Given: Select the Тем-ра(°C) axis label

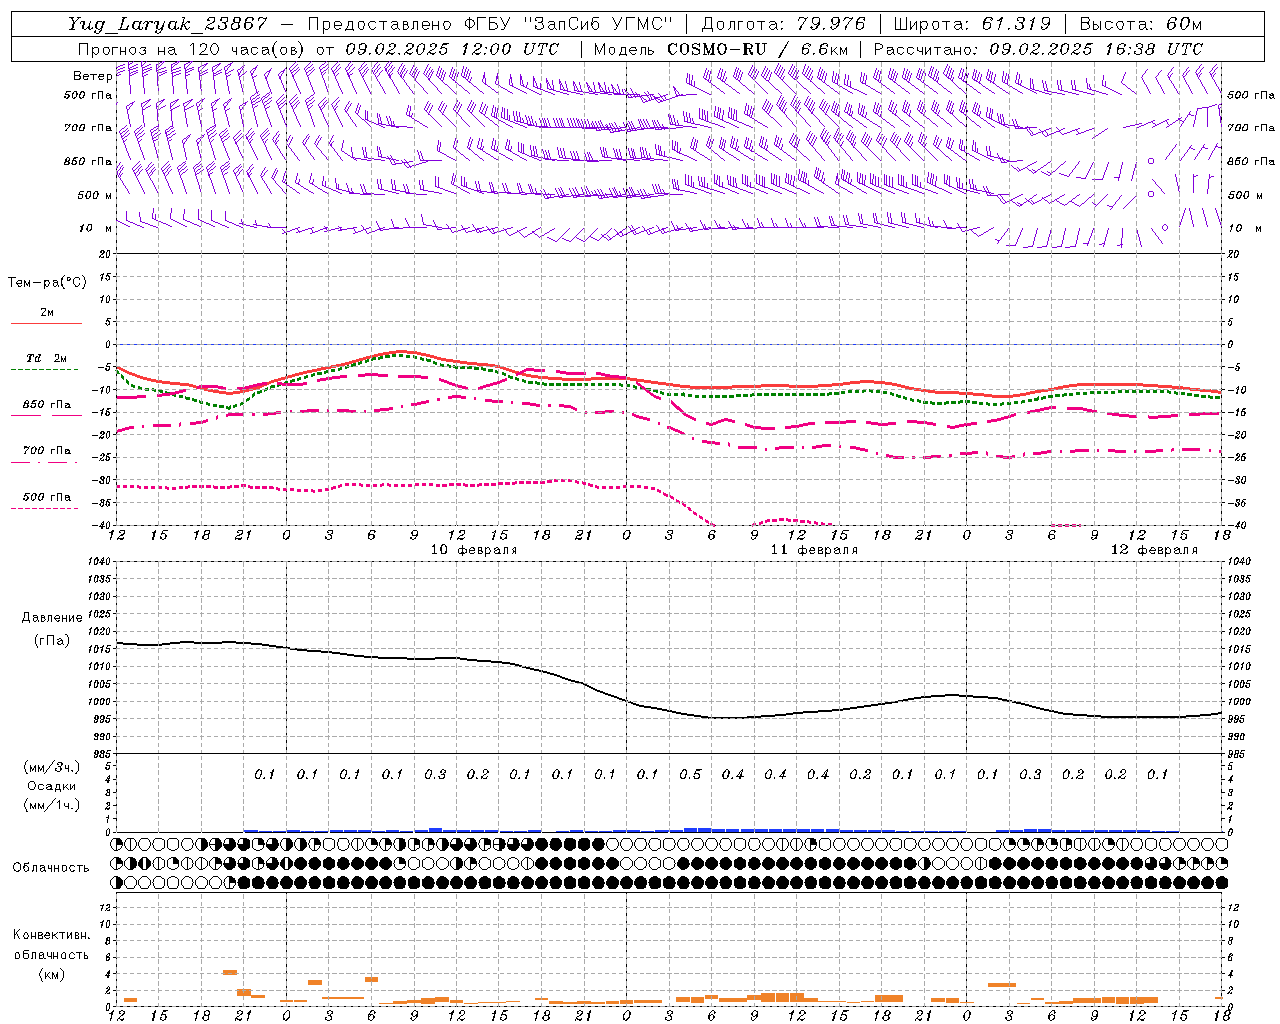Looking at the screenshot, I should [47, 283].
